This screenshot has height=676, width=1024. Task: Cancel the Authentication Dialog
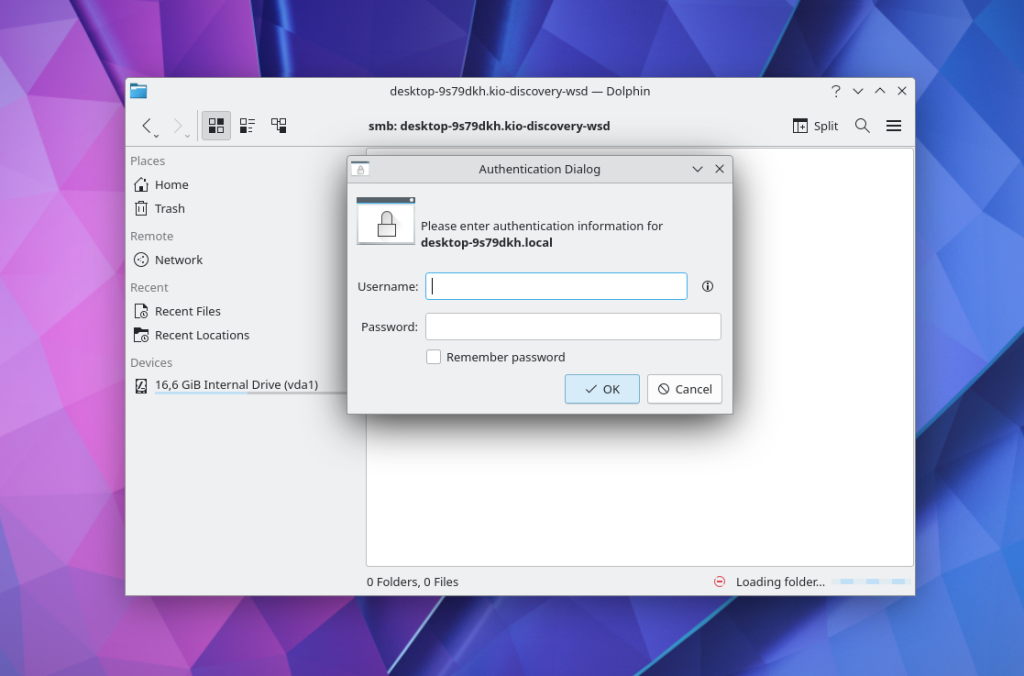click(684, 389)
